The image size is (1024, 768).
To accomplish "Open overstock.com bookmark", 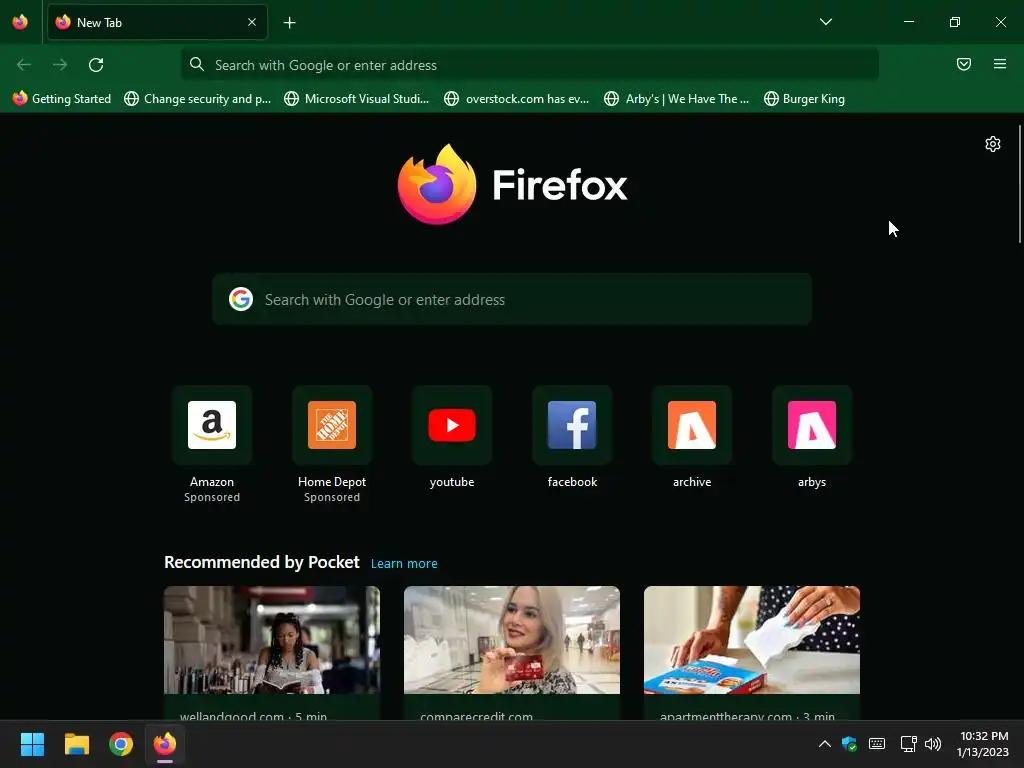I will pyautogui.click(x=517, y=99).
